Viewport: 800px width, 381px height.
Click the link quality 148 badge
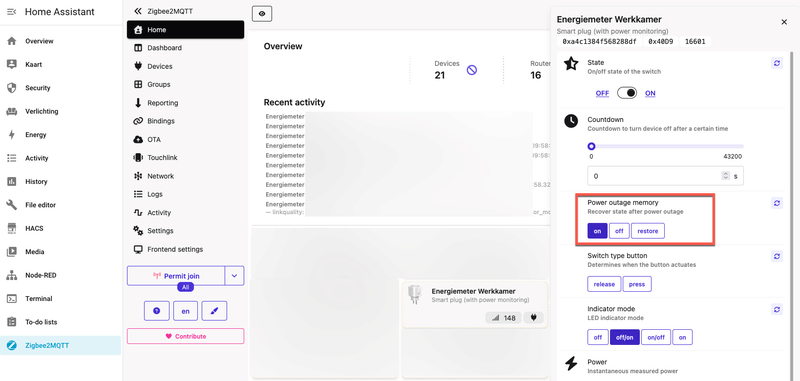pos(503,318)
